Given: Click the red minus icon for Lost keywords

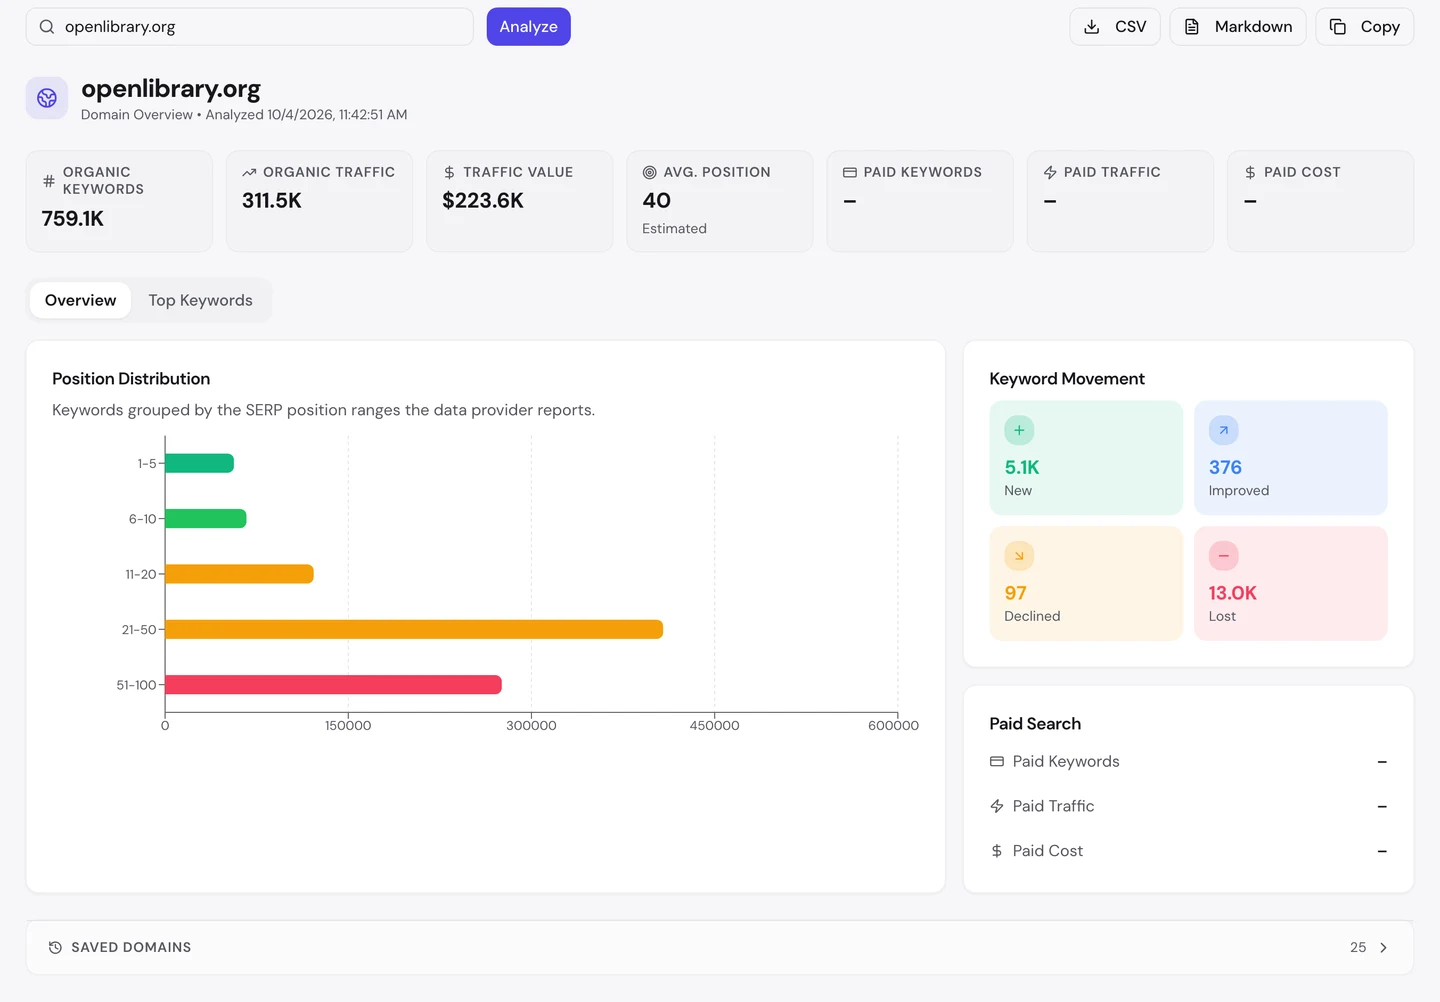Looking at the screenshot, I should coord(1223,556).
